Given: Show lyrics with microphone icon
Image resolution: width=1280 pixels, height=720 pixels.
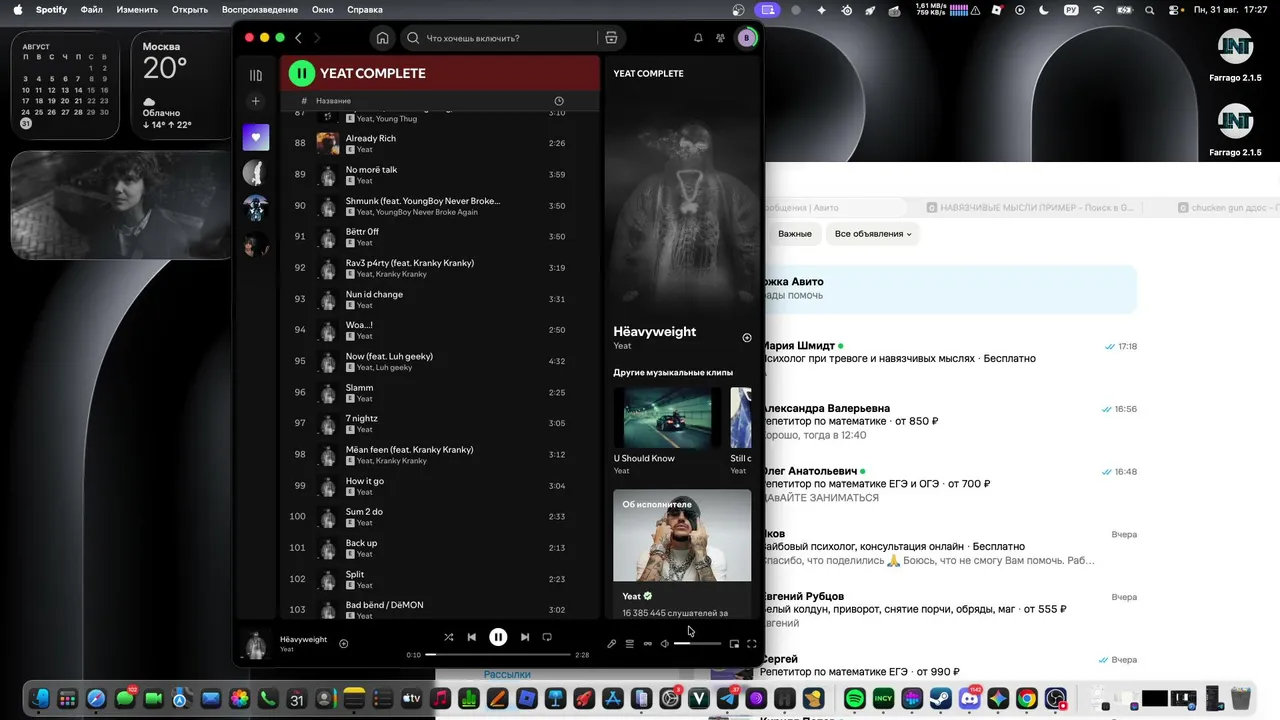Looking at the screenshot, I should coord(611,644).
